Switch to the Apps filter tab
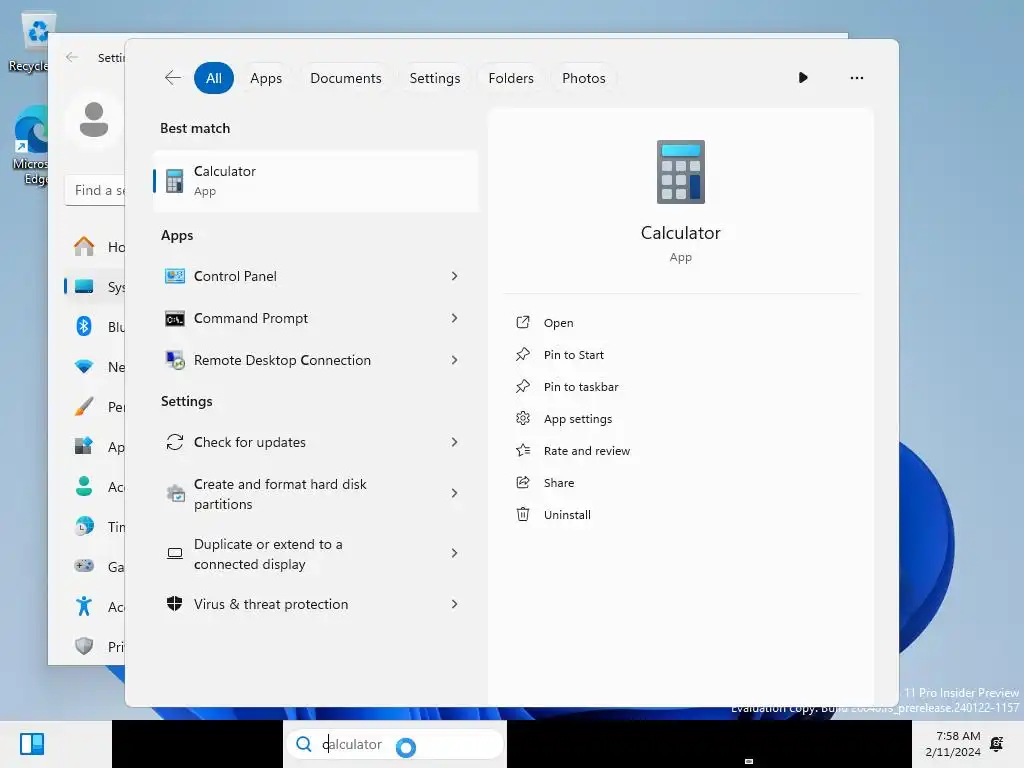 pos(266,78)
